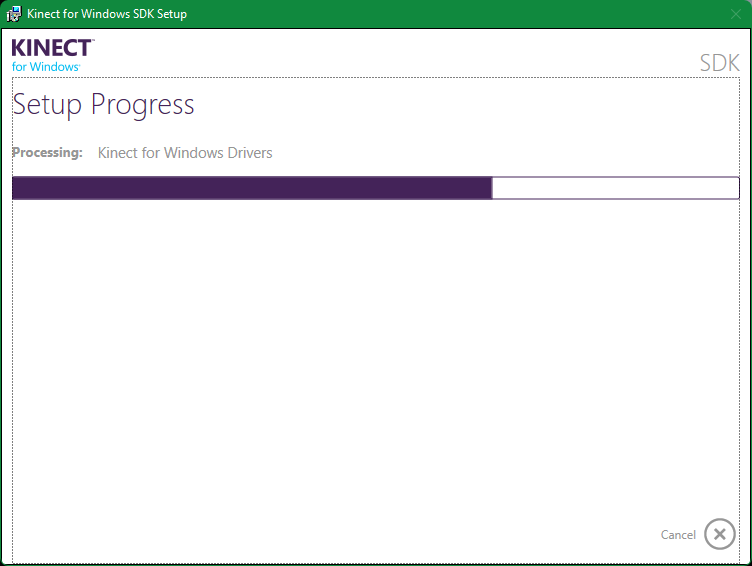Image resolution: width=752 pixels, height=566 pixels.
Task: Click the word 'Setup' in the page heading
Action: 47,105
